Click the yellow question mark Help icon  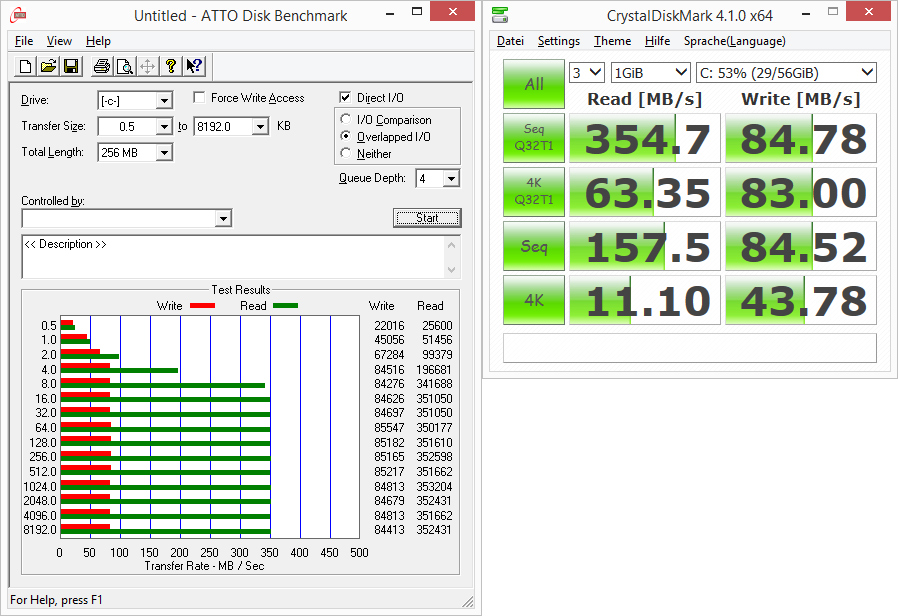pyautogui.click(x=171, y=66)
